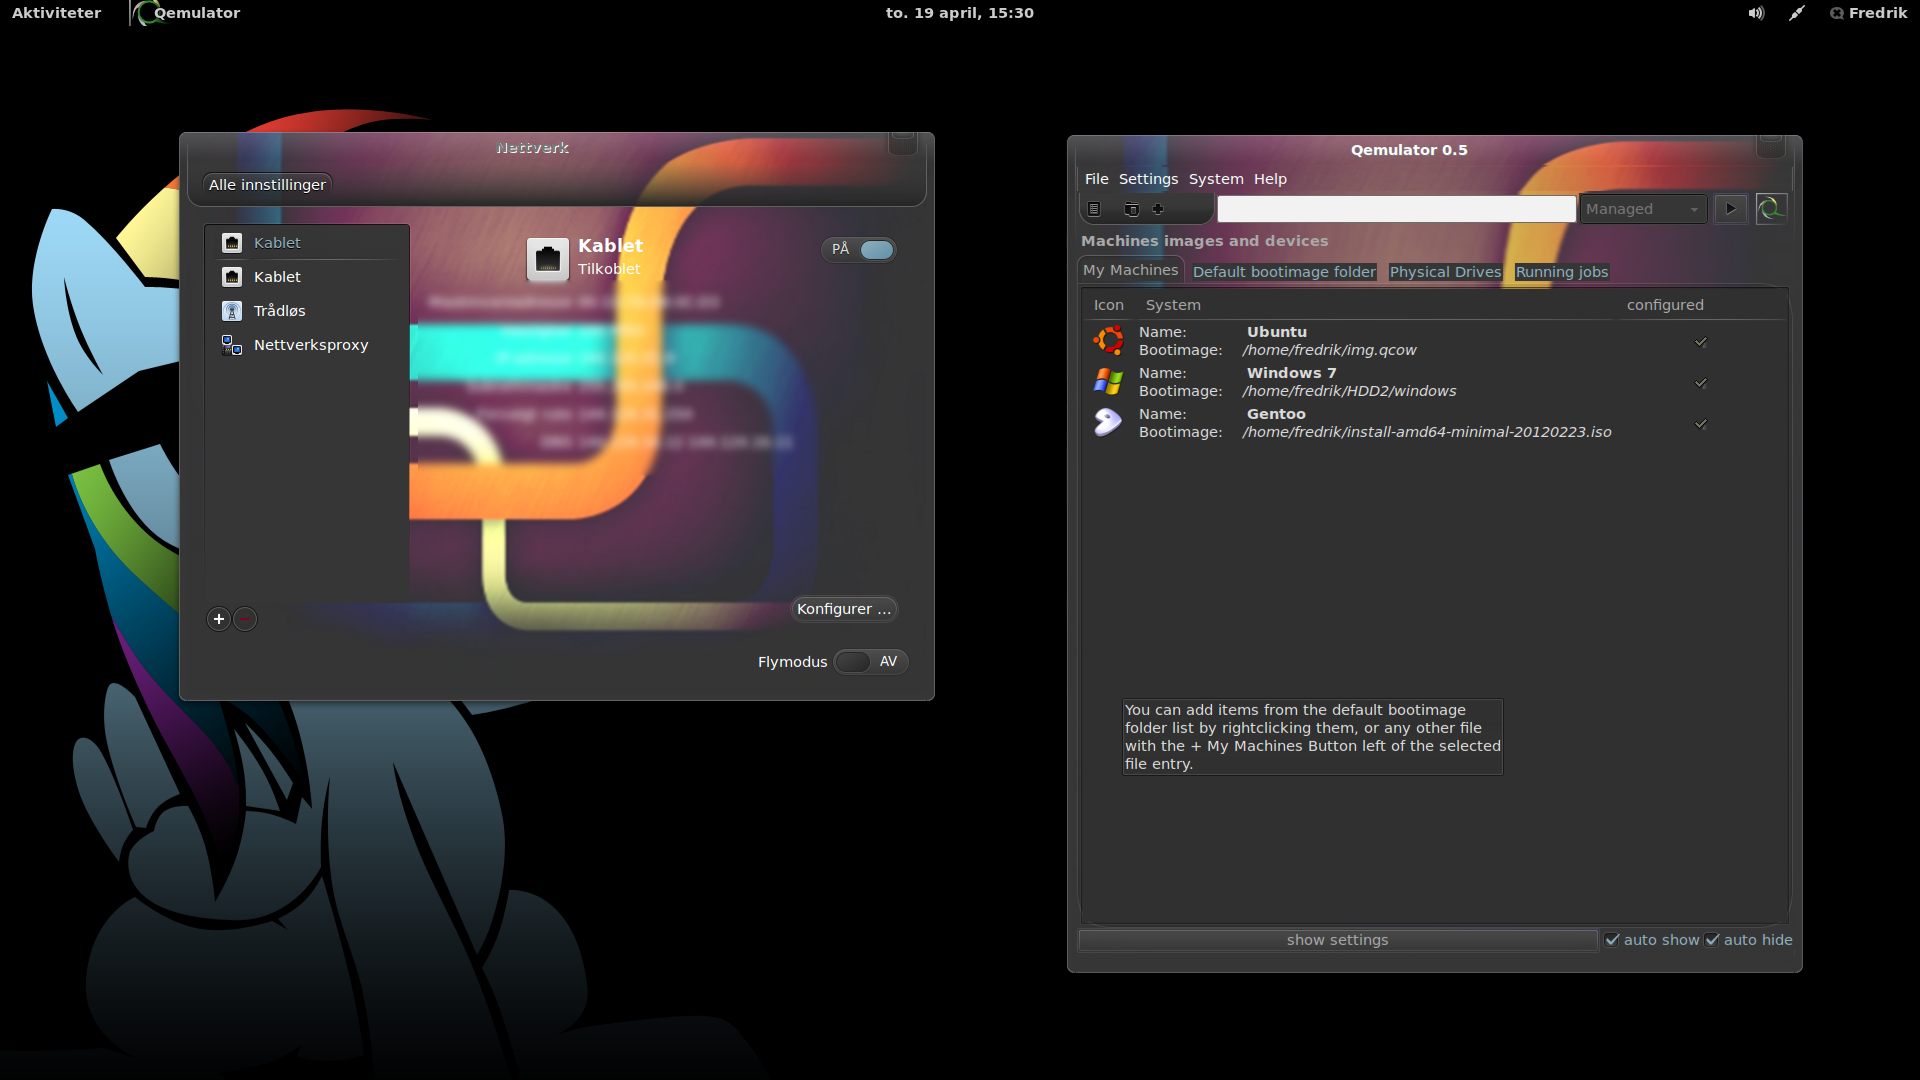Click the copy/duplicate icon in Qemulator toolbar
The image size is (1920, 1080).
click(1131, 209)
